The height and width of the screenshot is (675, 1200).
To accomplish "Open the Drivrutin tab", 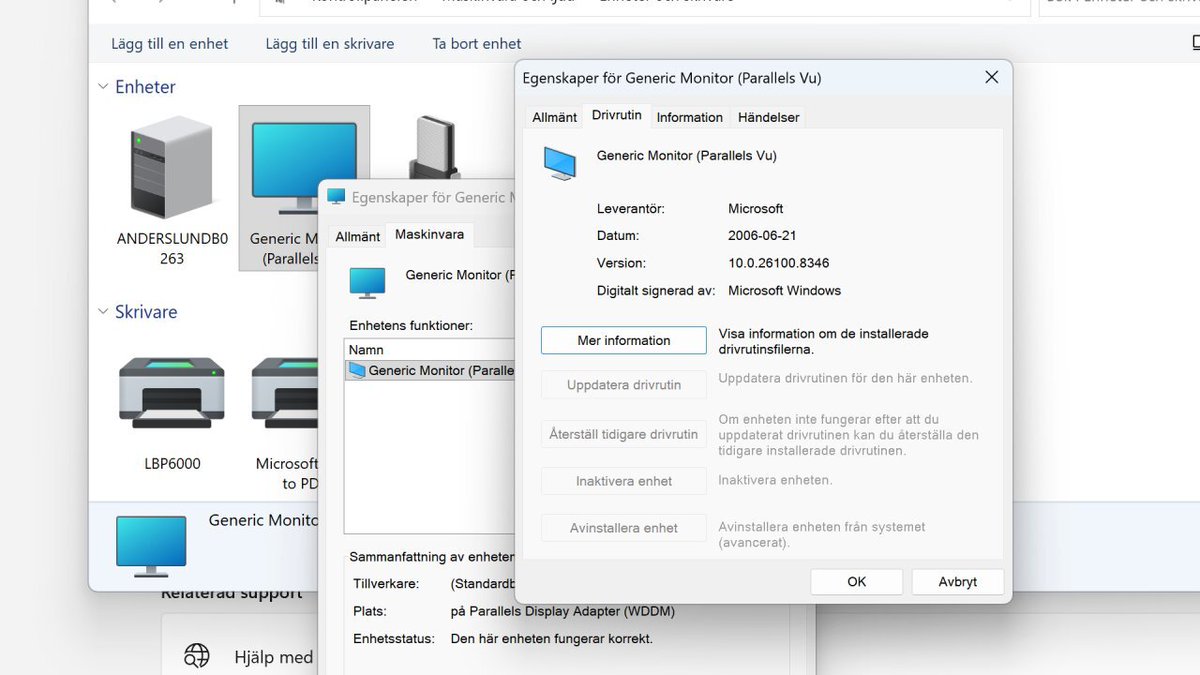I will pyautogui.click(x=617, y=115).
